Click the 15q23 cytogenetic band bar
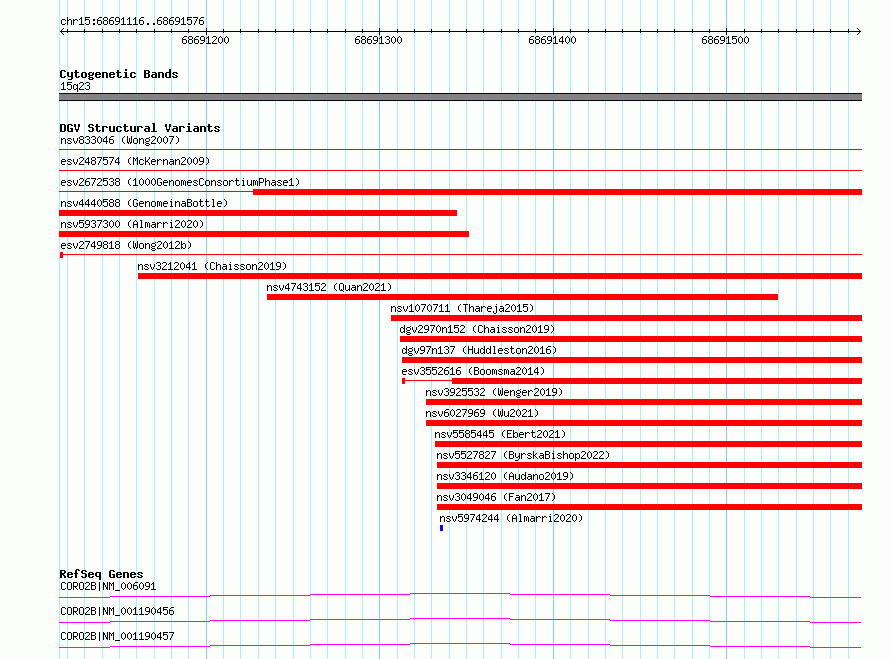Image resolution: width=890 pixels, height=659 pixels. coord(460,97)
